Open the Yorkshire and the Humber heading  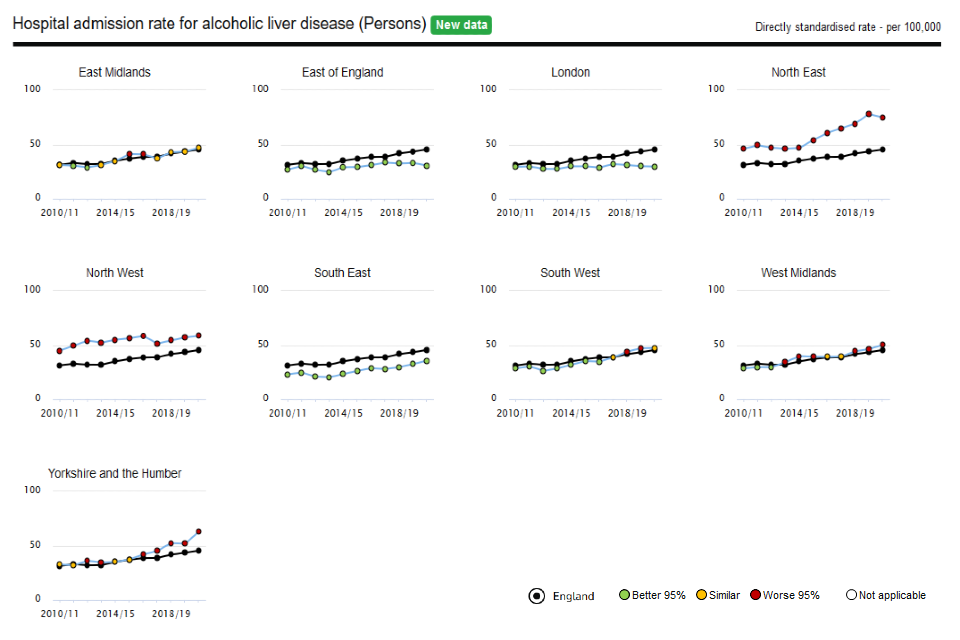(x=115, y=473)
